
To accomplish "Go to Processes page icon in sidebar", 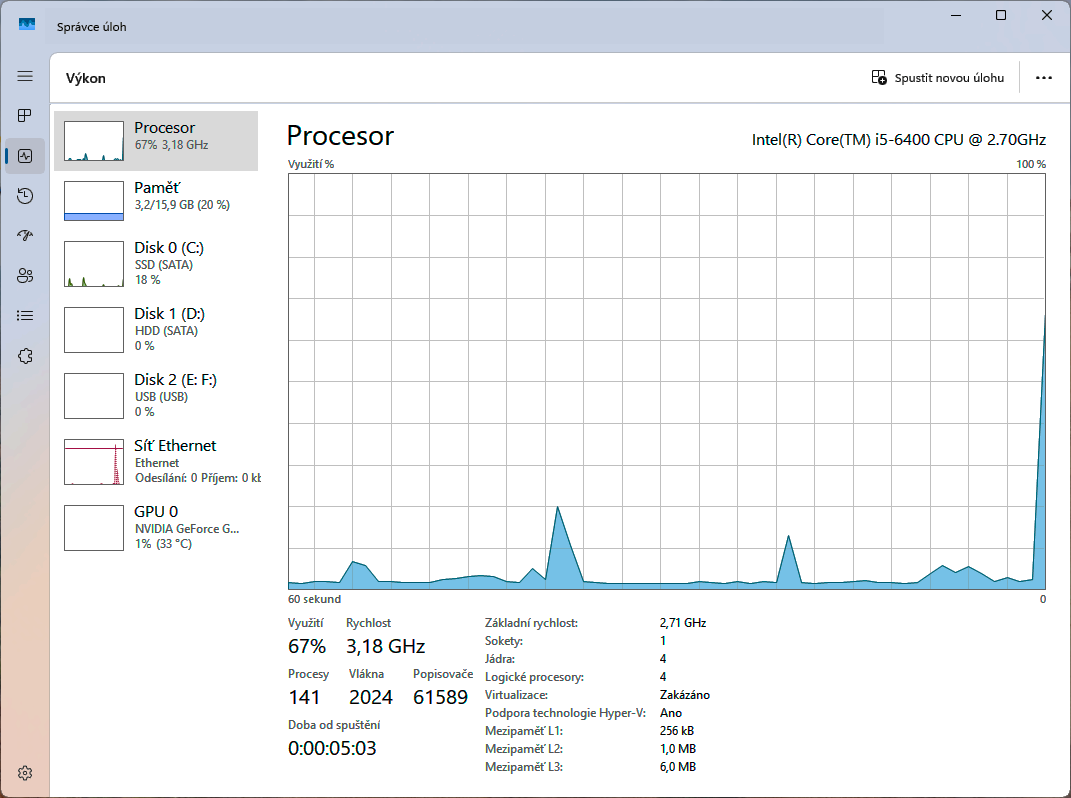I will tap(25, 116).
